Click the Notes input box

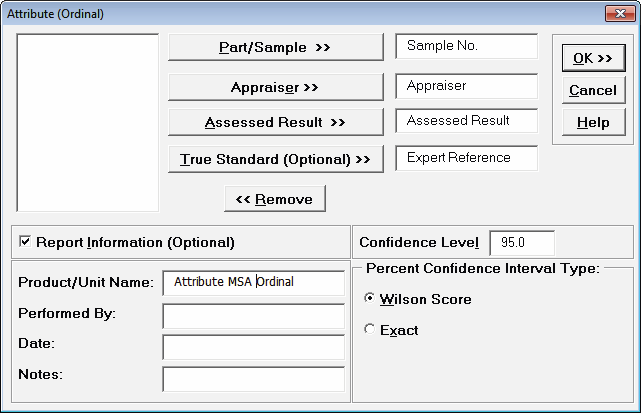coord(253,379)
